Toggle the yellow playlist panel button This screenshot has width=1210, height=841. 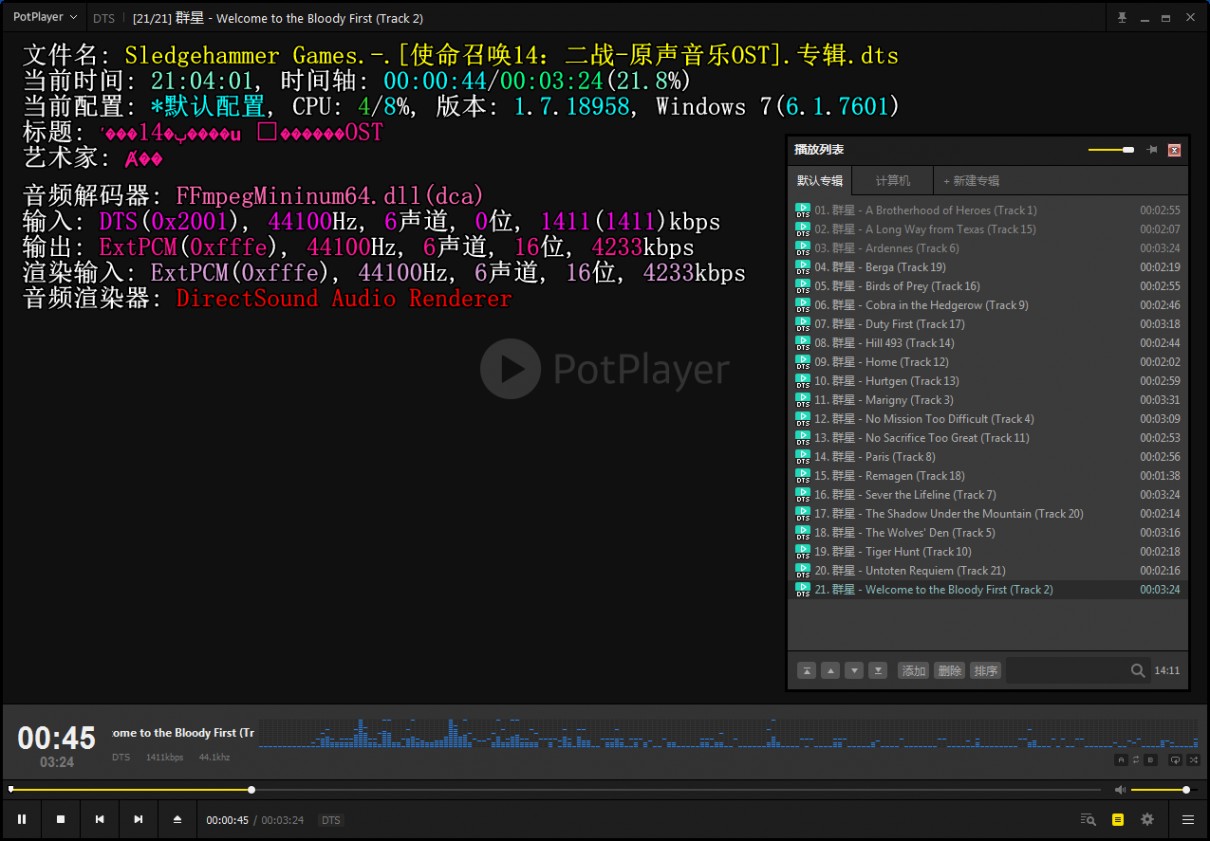pos(1118,819)
